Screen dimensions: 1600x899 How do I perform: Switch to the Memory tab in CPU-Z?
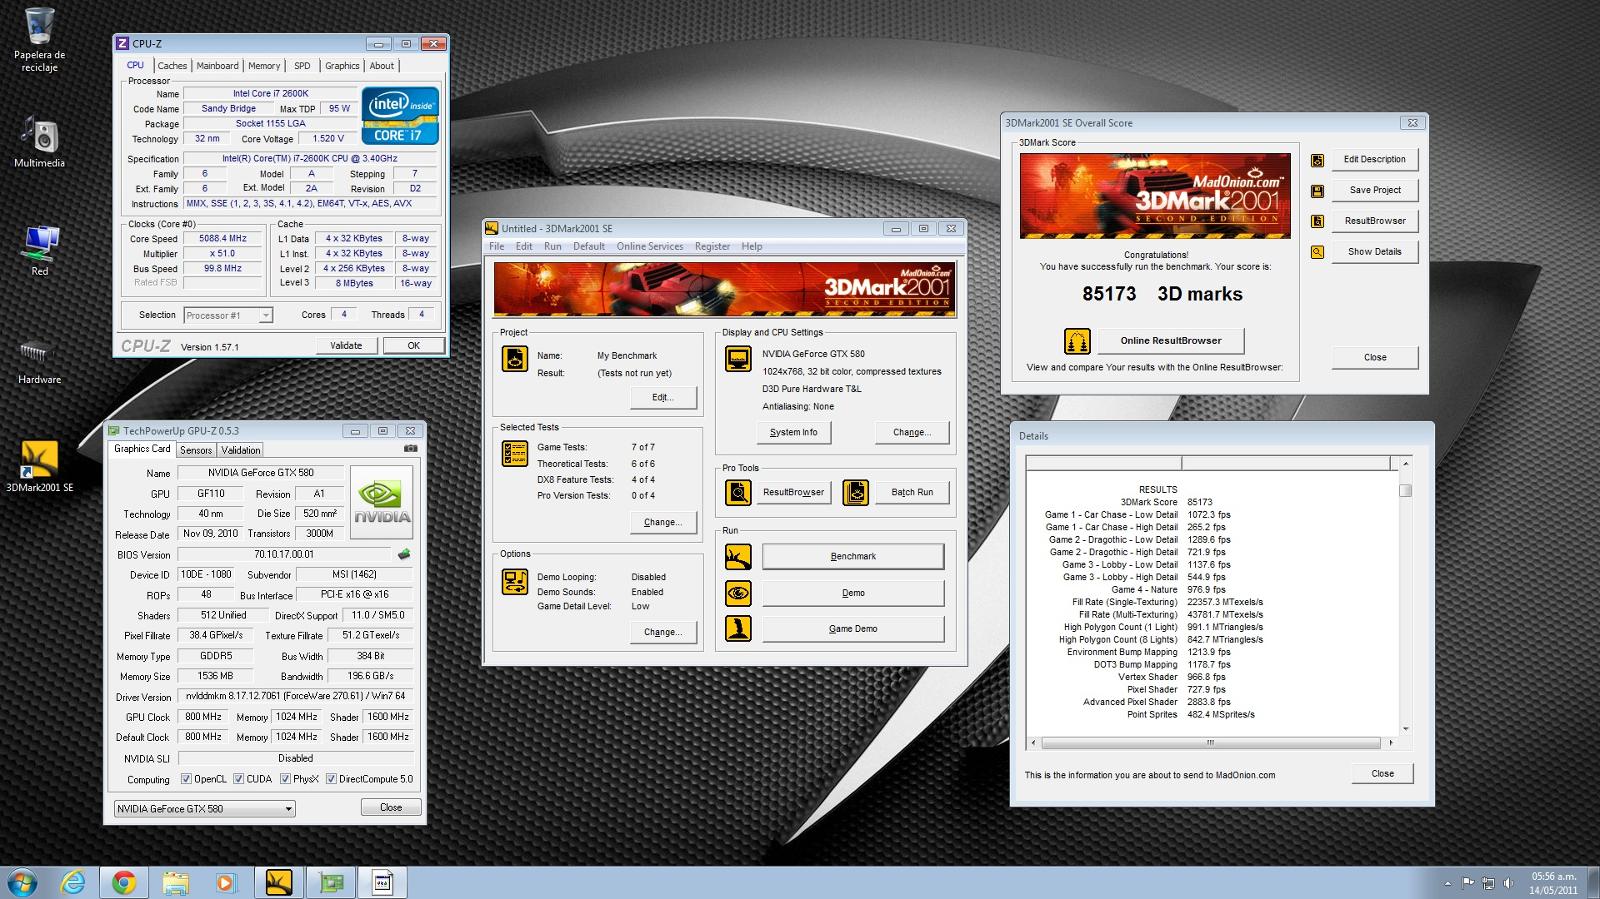(x=264, y=66)
